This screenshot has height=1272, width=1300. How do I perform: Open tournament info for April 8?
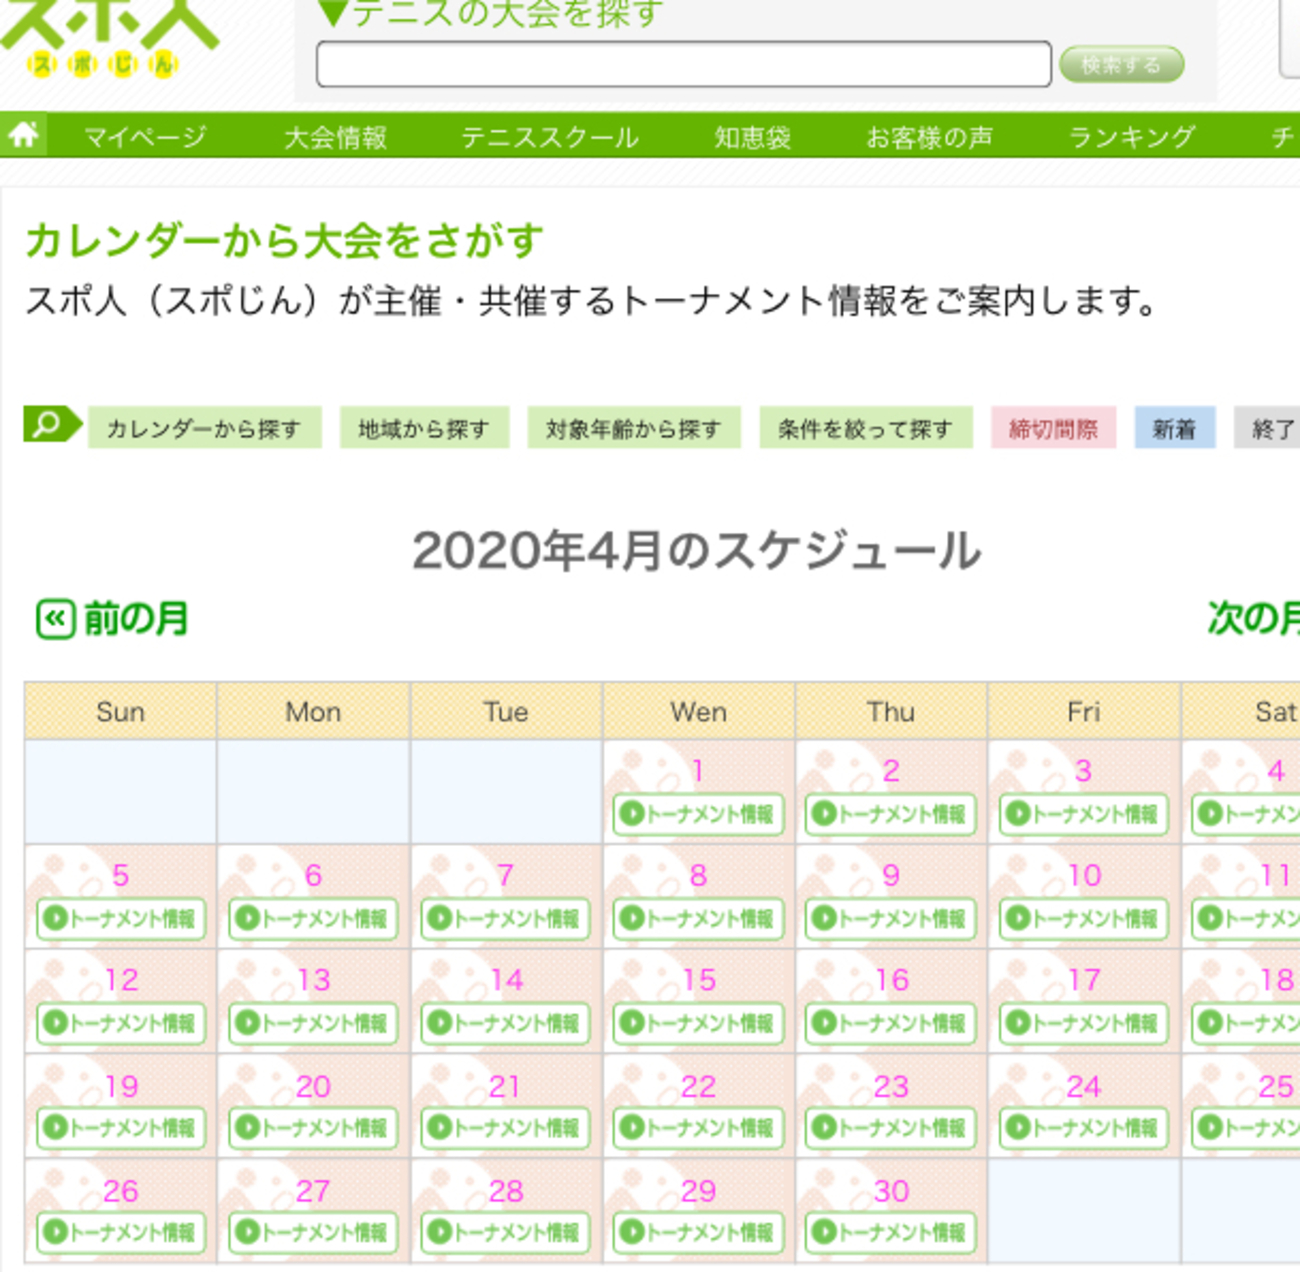click(698, 919)
